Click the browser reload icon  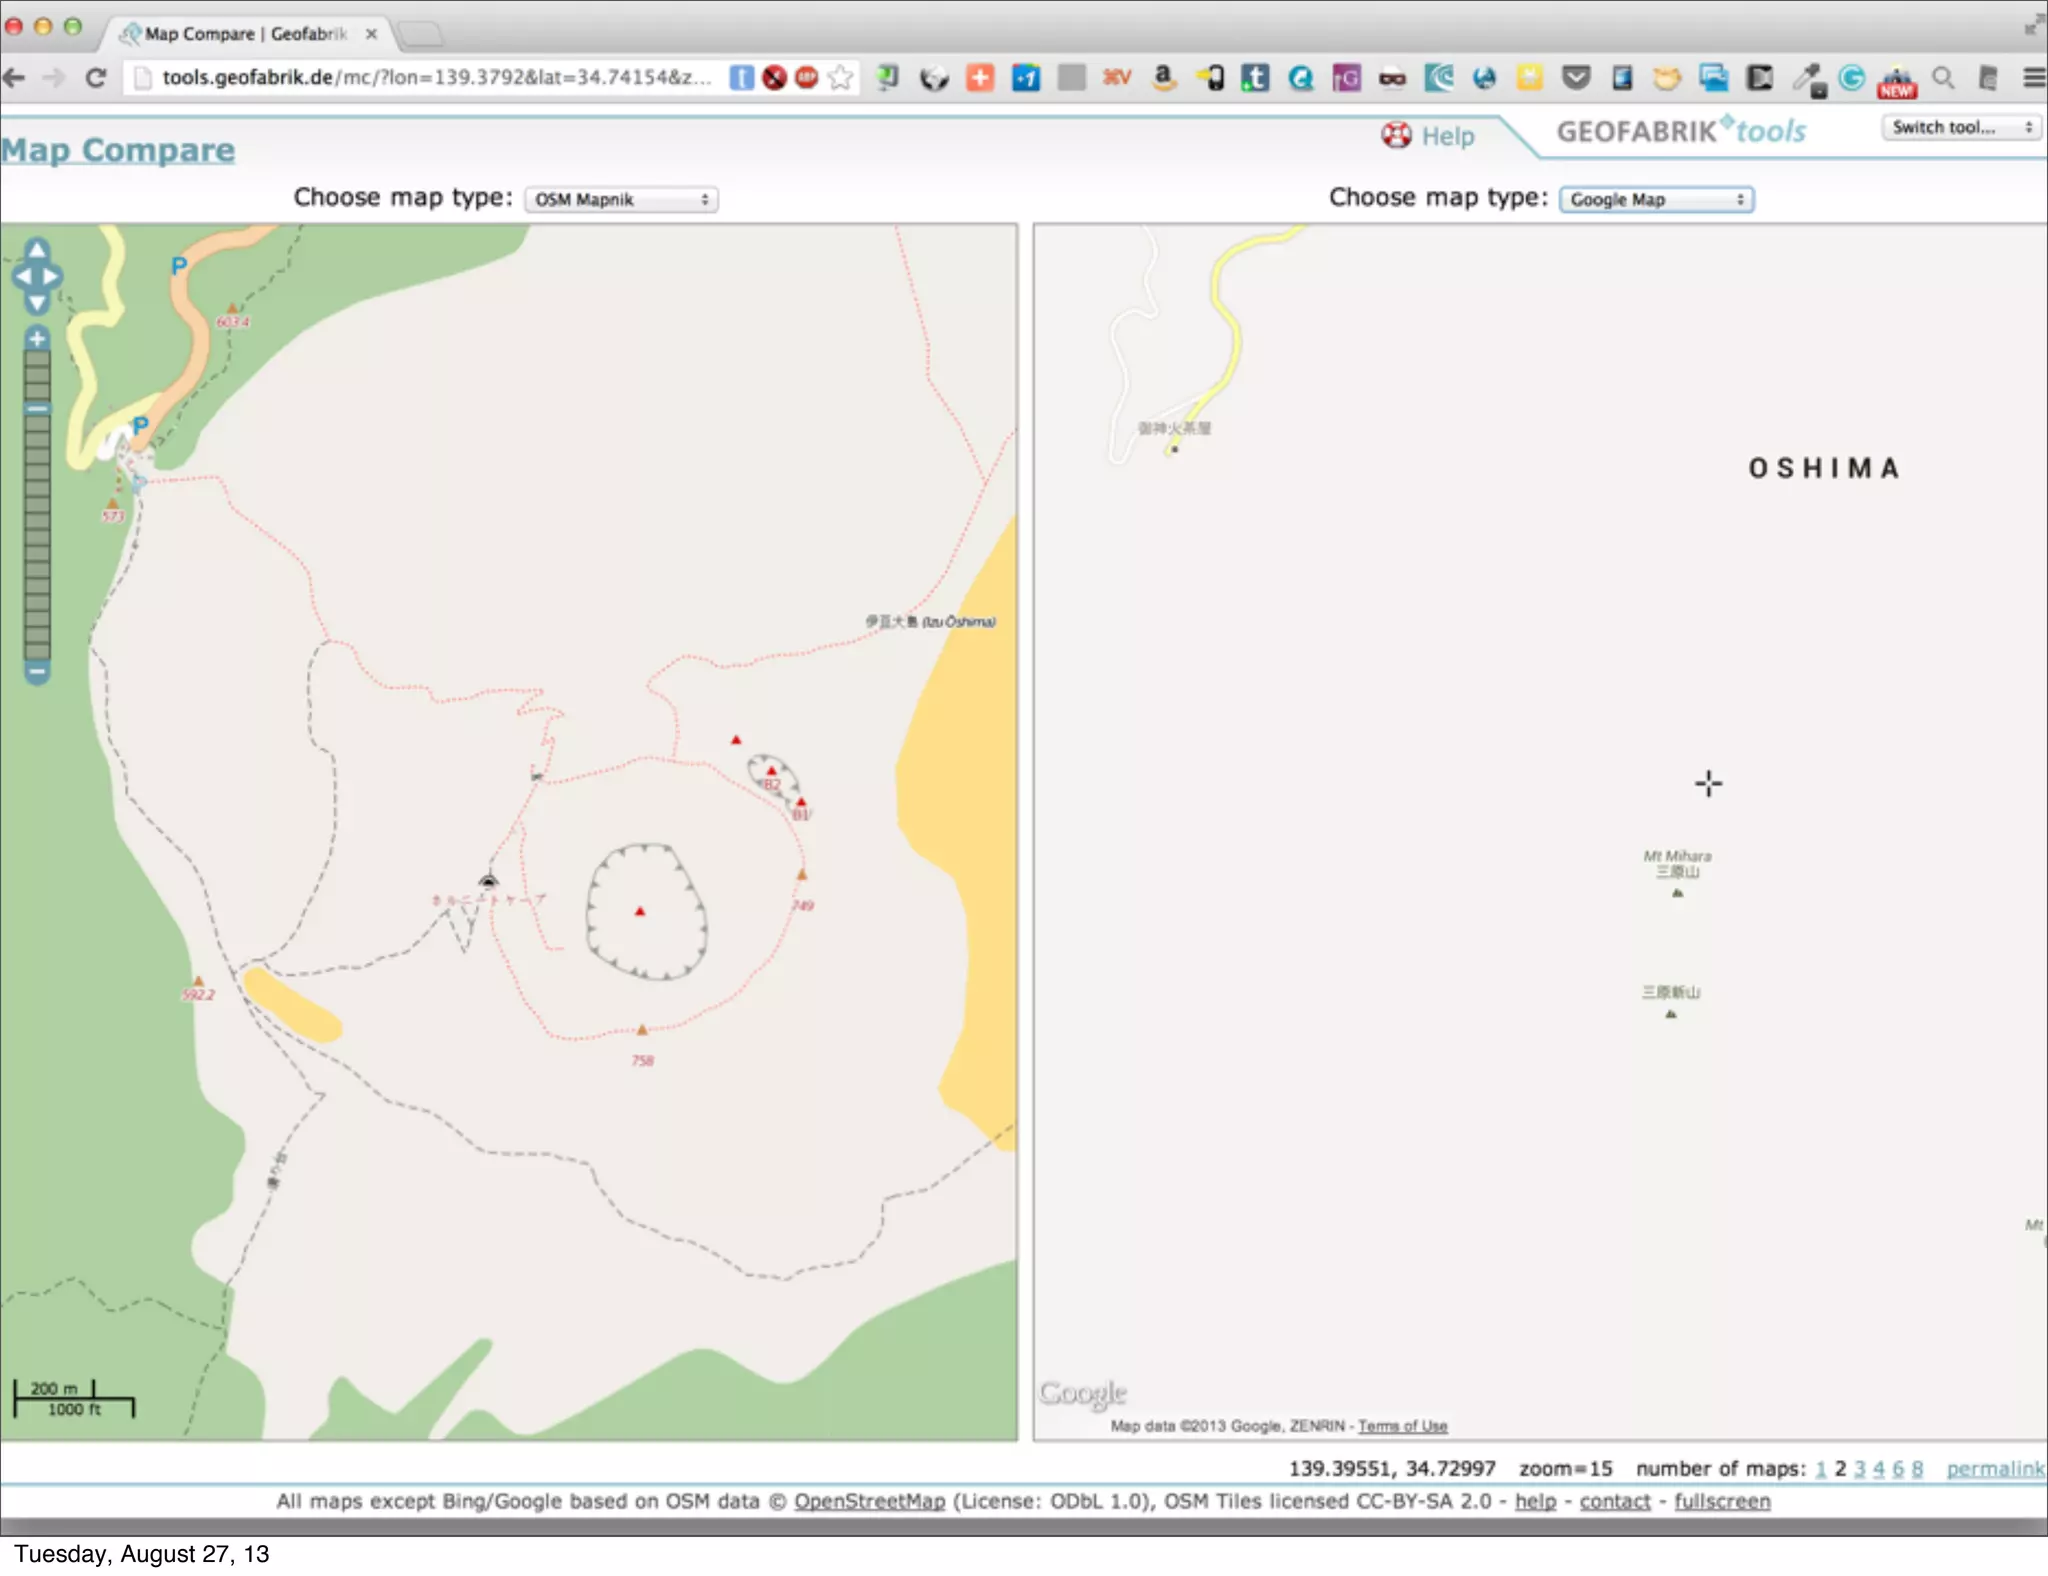[96, 78]
